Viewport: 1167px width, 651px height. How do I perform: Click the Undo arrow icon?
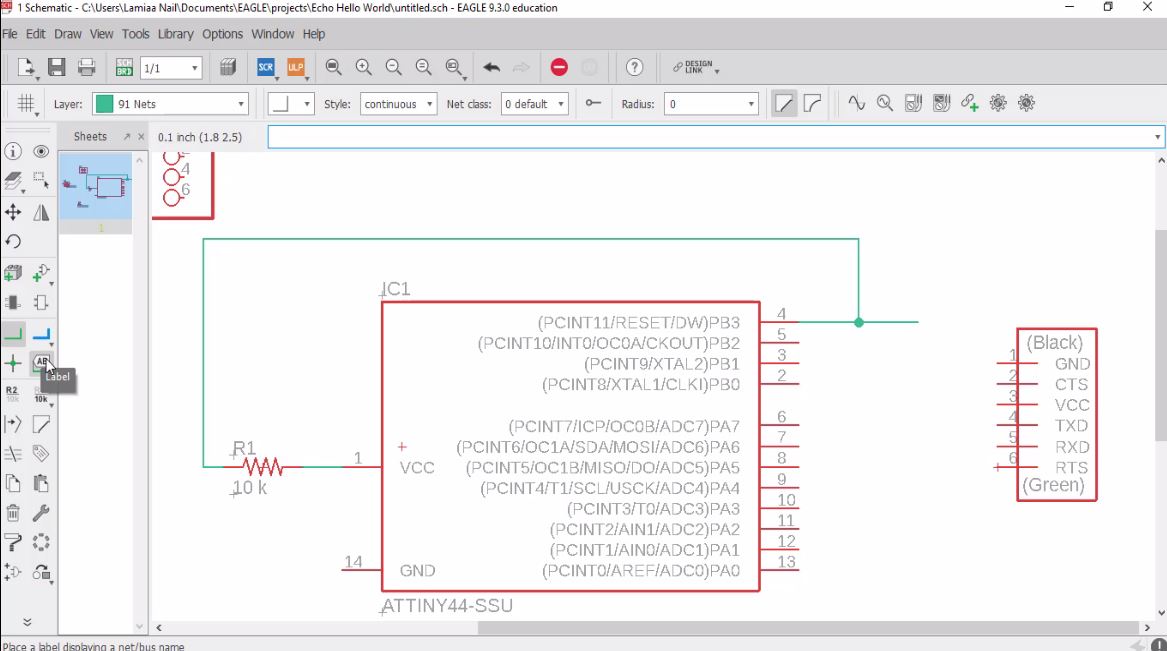491,67
